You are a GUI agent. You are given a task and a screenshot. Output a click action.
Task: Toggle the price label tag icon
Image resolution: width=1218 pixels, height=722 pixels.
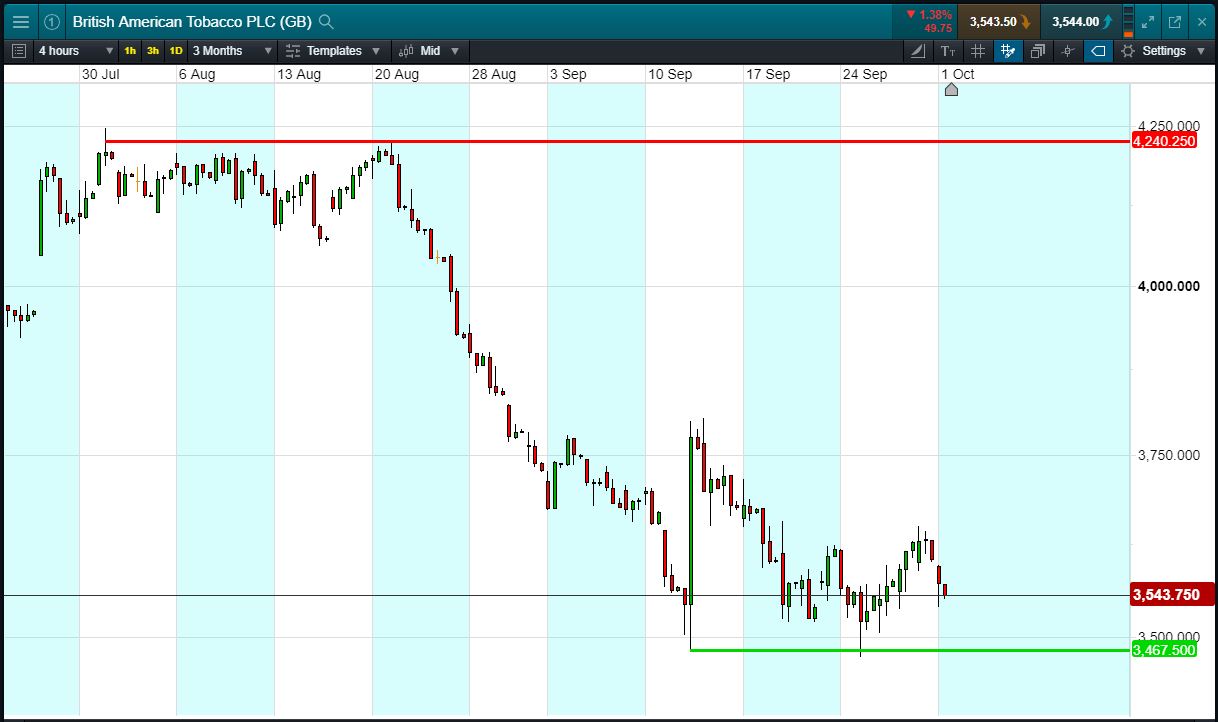tap(1098, 51)
